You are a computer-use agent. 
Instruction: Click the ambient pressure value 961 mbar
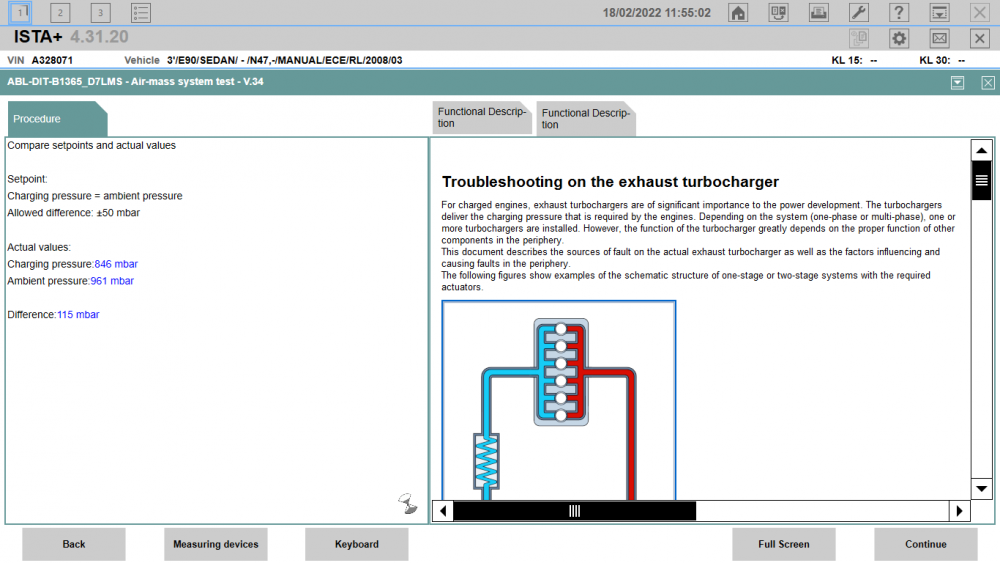[x=112, y=281]
